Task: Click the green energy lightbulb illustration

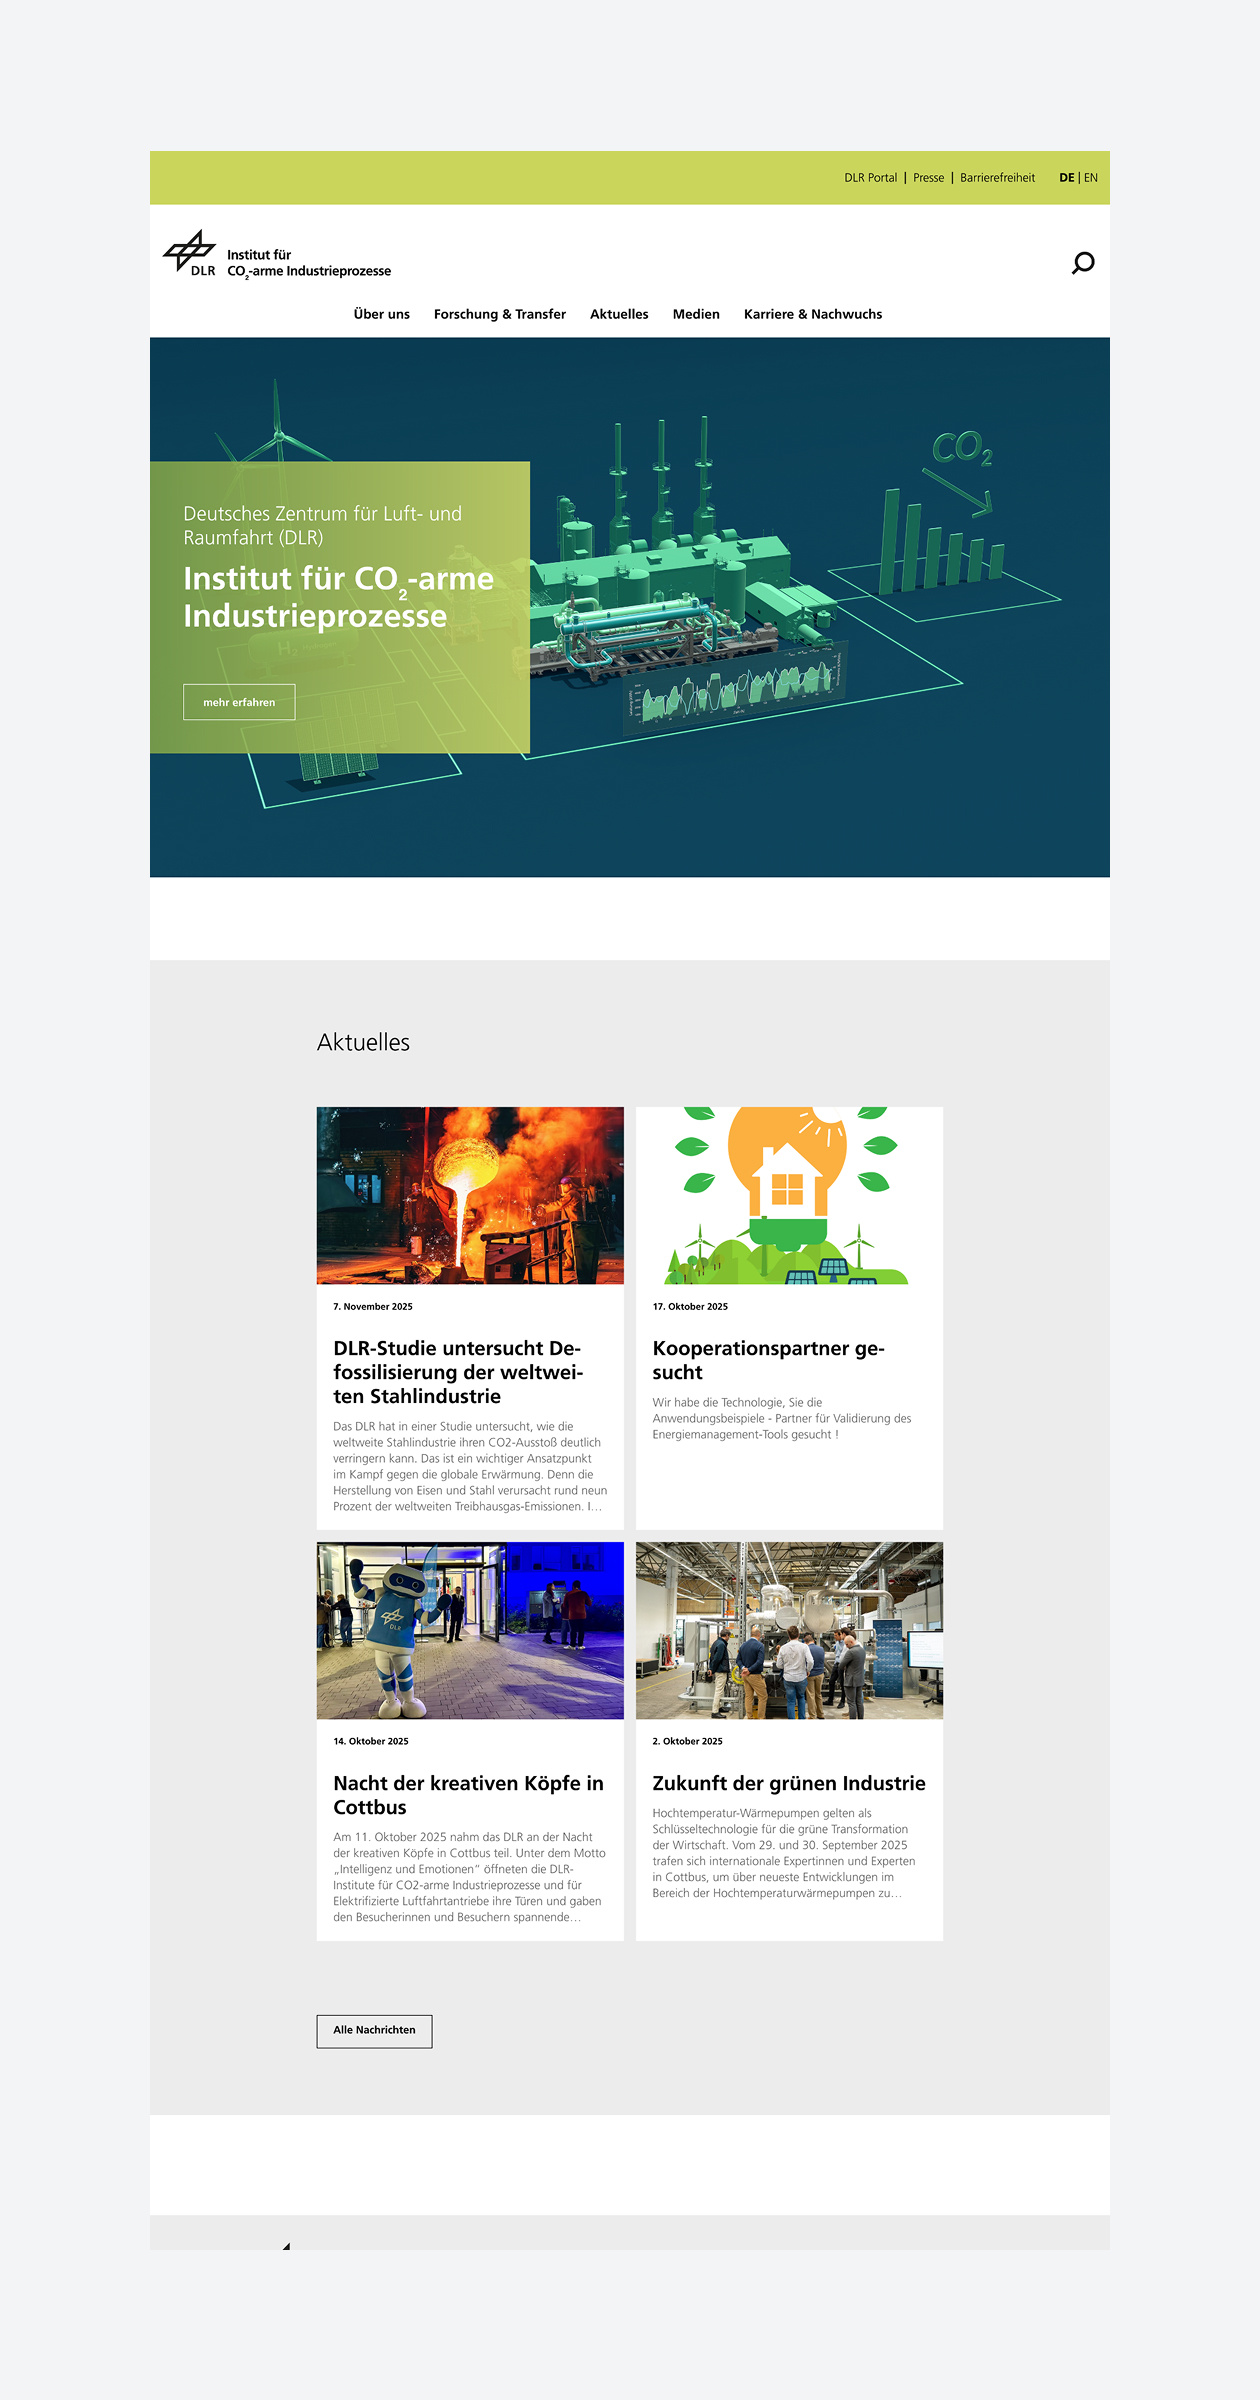Action: (x=789, y=1195)
